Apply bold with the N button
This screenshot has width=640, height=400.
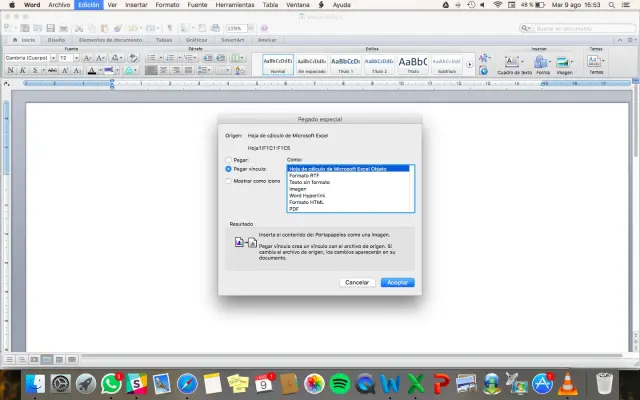click(11, 70)
